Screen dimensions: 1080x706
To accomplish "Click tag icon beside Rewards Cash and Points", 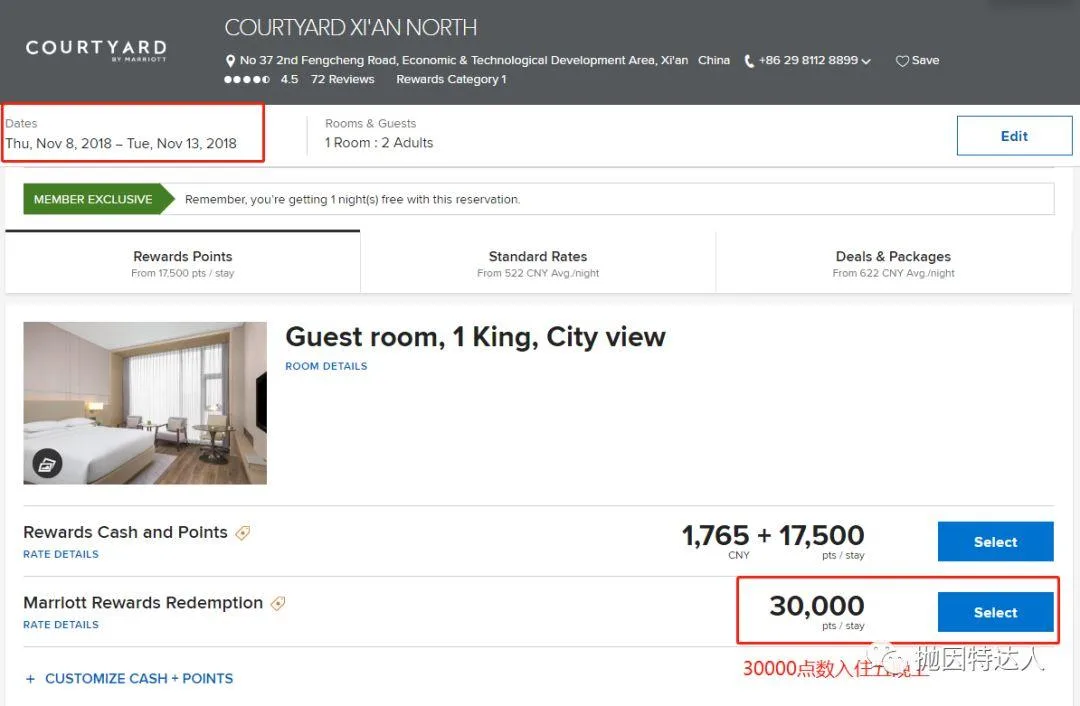I will tap(242, 533).
